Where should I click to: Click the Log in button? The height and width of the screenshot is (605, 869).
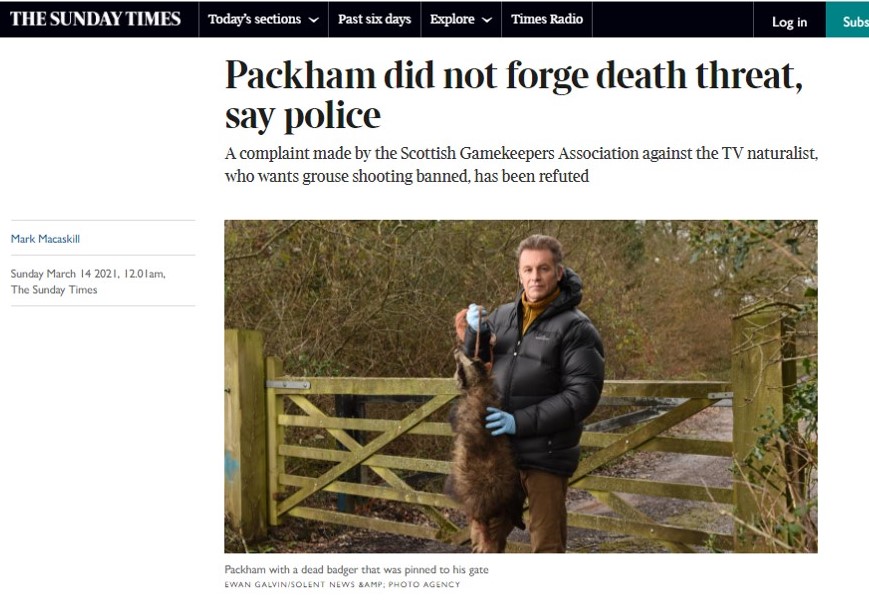(789, 22)
